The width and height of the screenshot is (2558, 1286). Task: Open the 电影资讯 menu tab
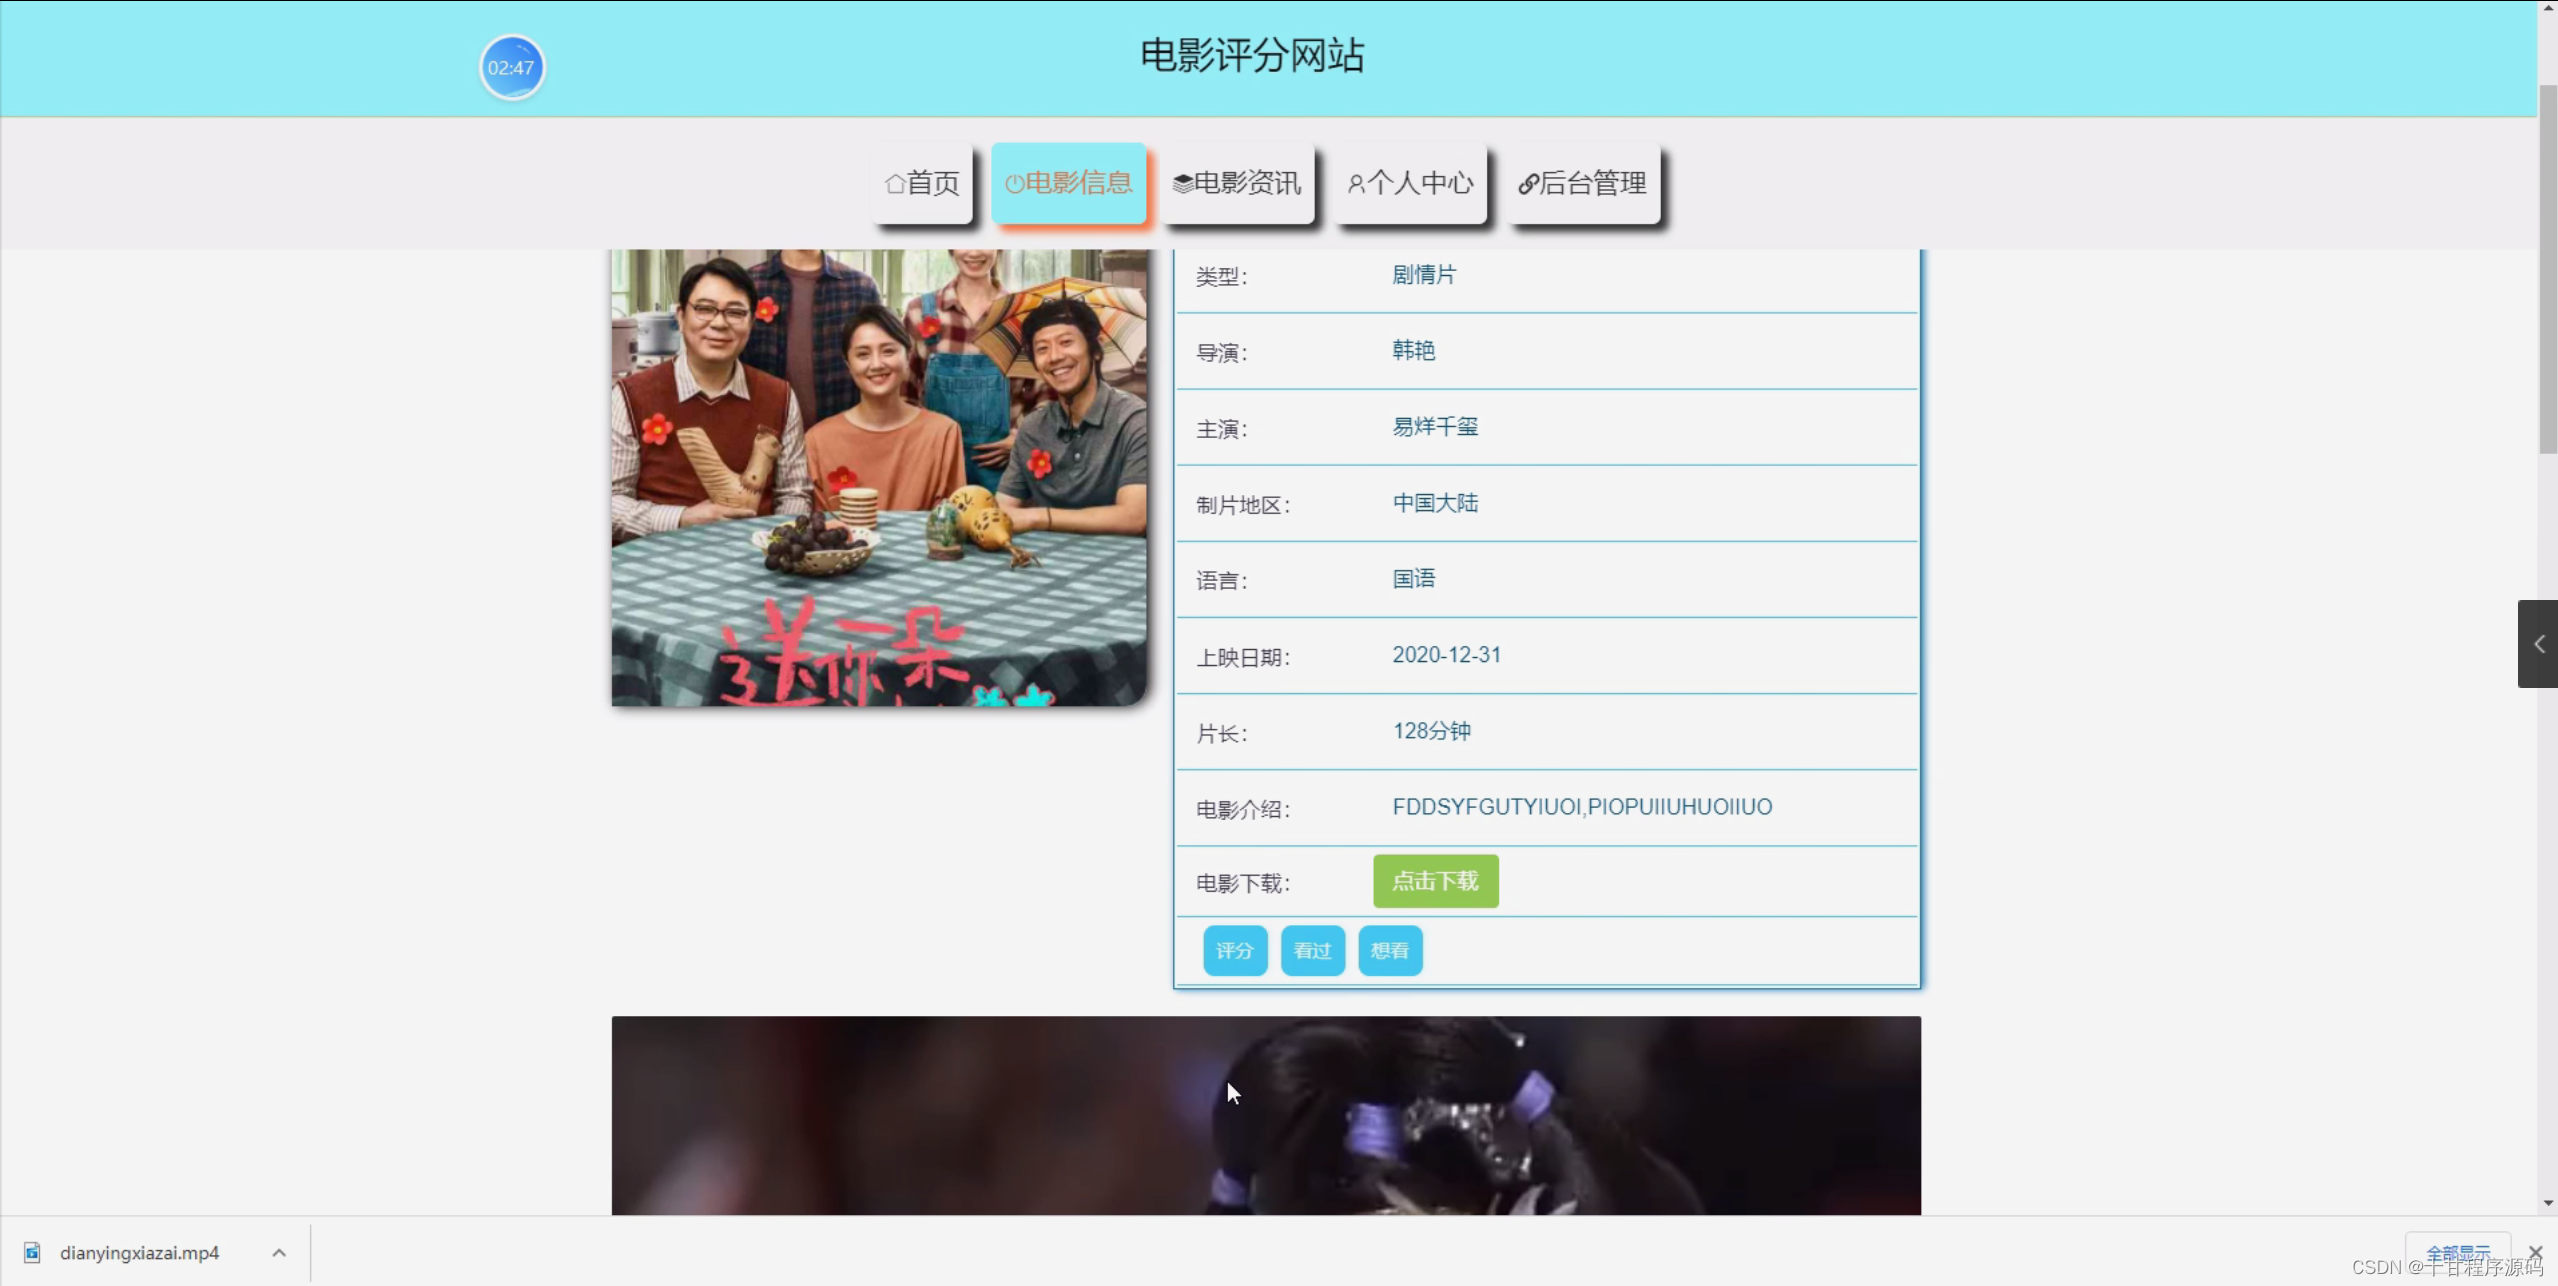pyautogui.click(x=1238, y=183)
